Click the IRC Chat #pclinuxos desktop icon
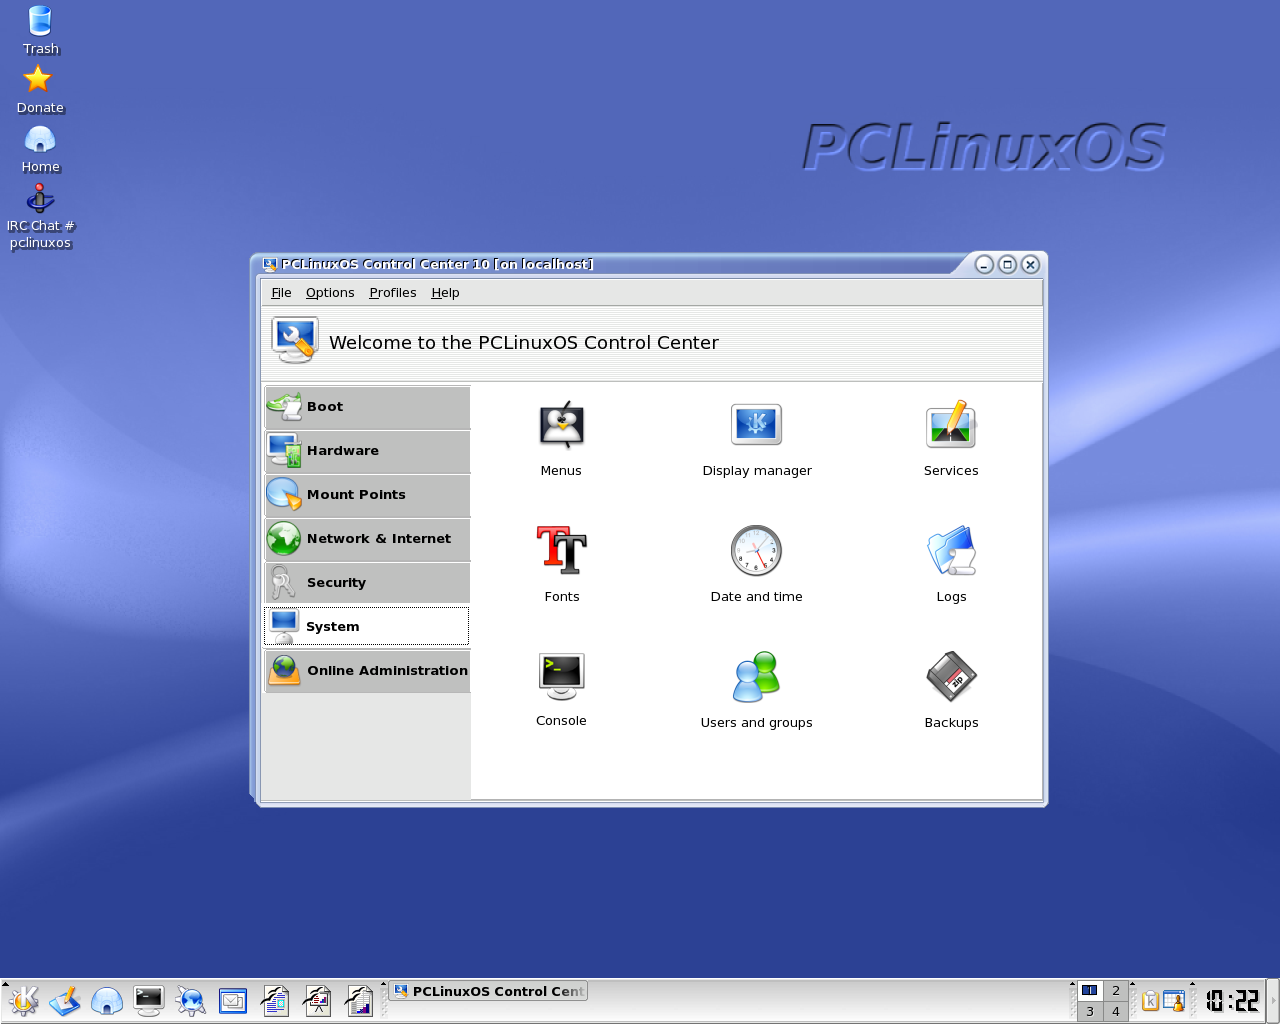Viewport: 1280px width, 1024px height. (x=40, y=216)
